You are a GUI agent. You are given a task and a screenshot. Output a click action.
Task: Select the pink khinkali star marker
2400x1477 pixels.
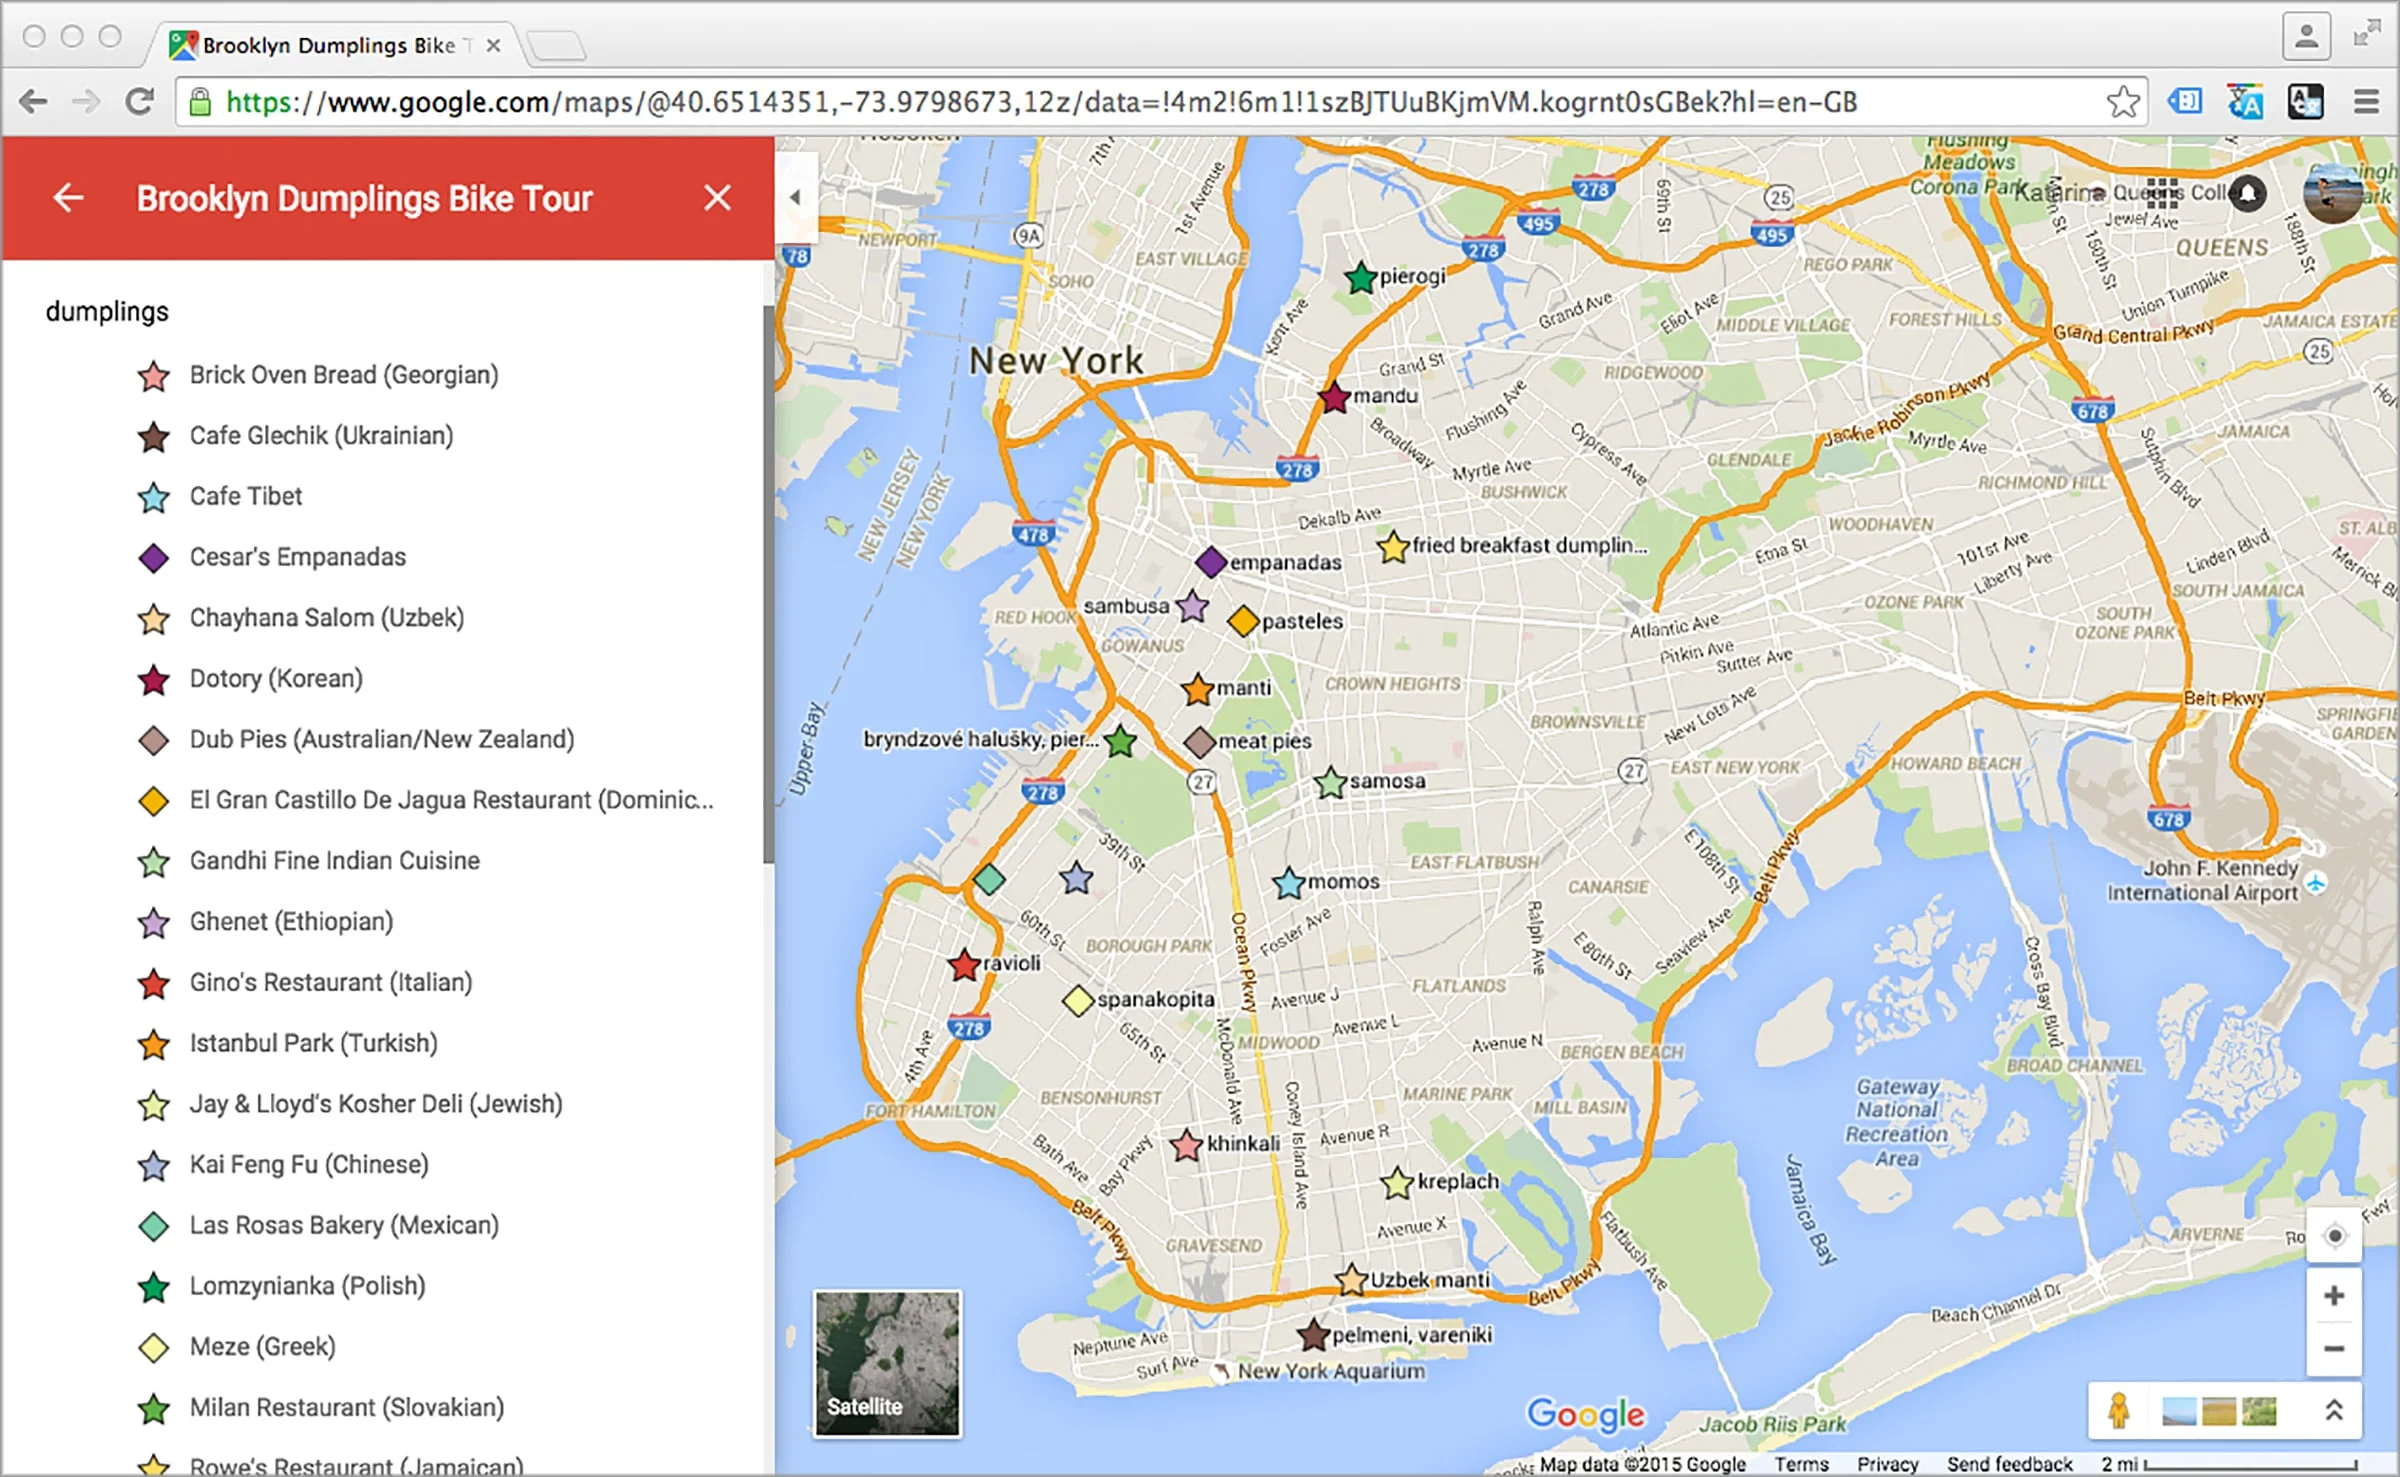coord(1186,1144)
